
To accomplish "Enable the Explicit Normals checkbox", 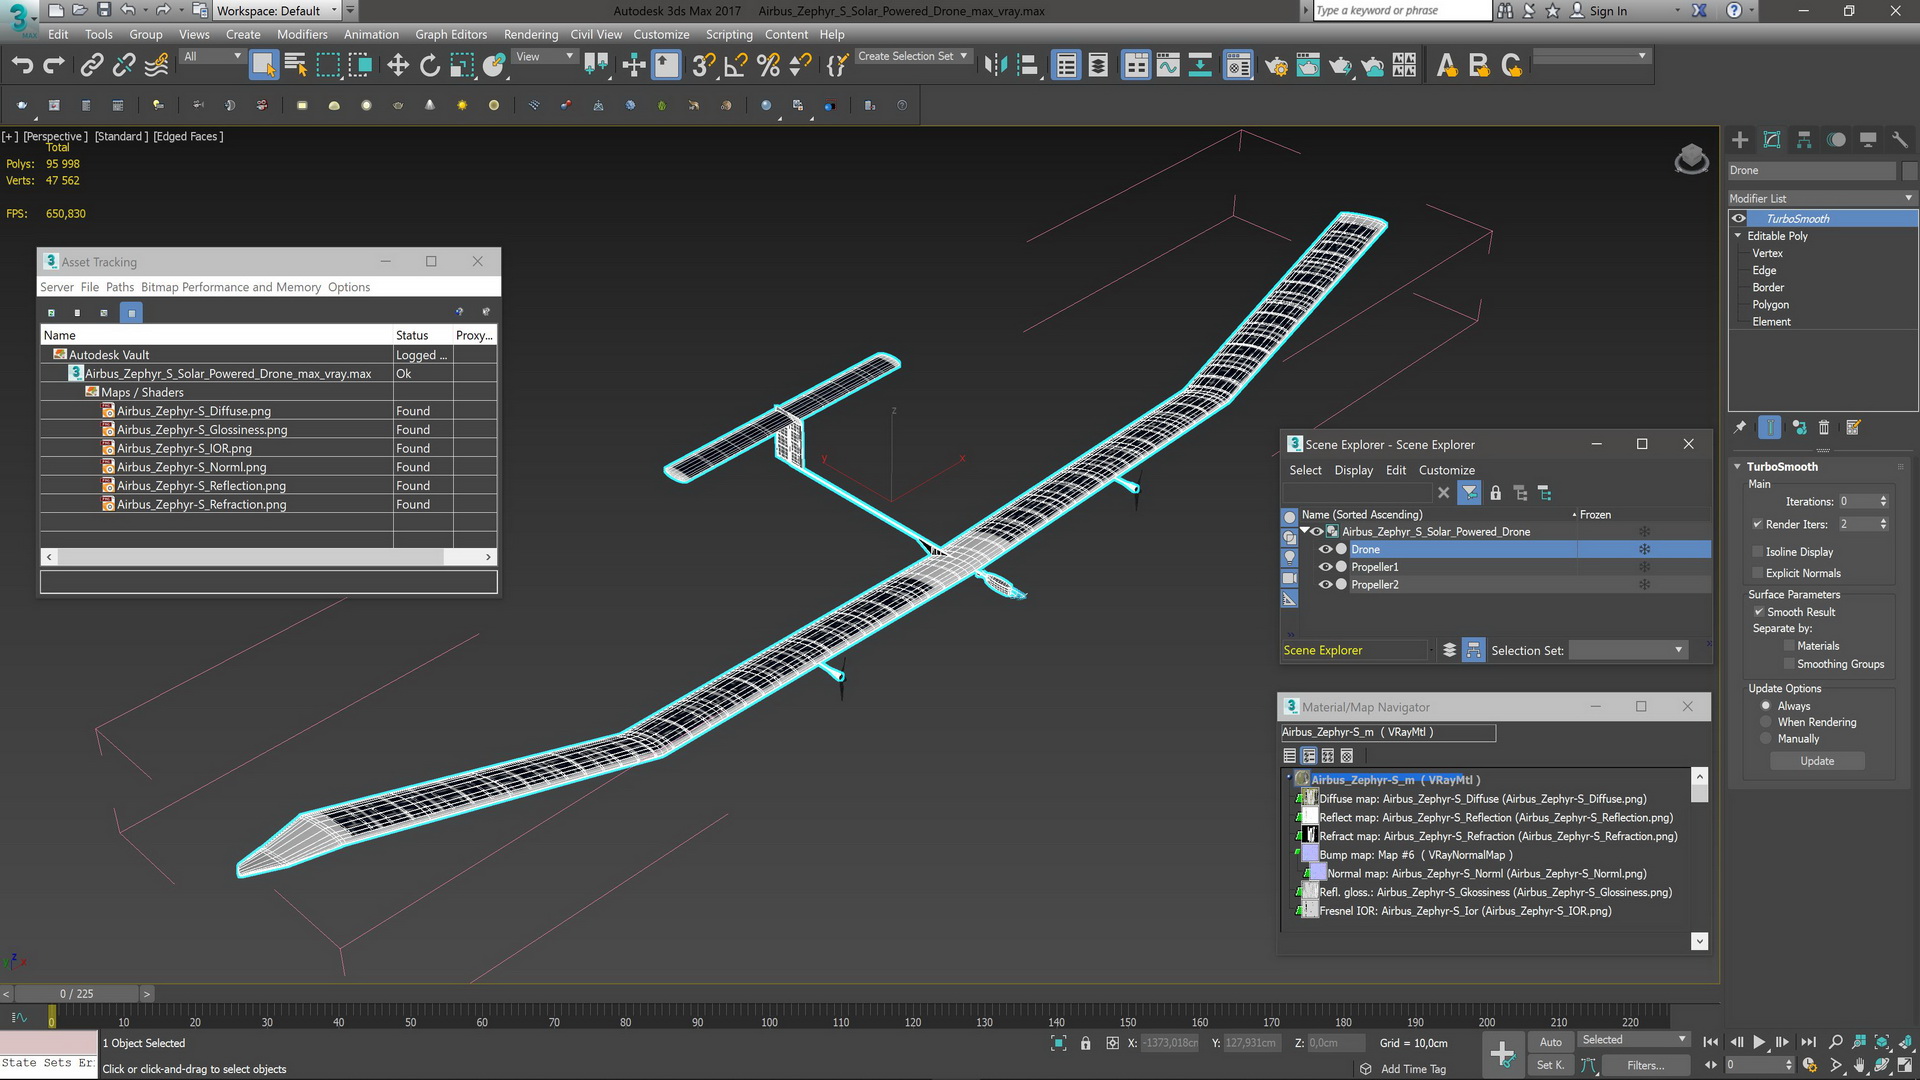I will pos(1757,573).
